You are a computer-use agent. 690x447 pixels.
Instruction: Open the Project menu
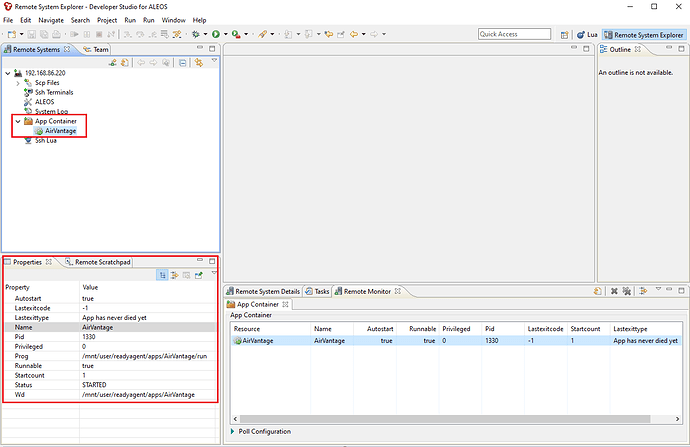[x=107, y=20]
